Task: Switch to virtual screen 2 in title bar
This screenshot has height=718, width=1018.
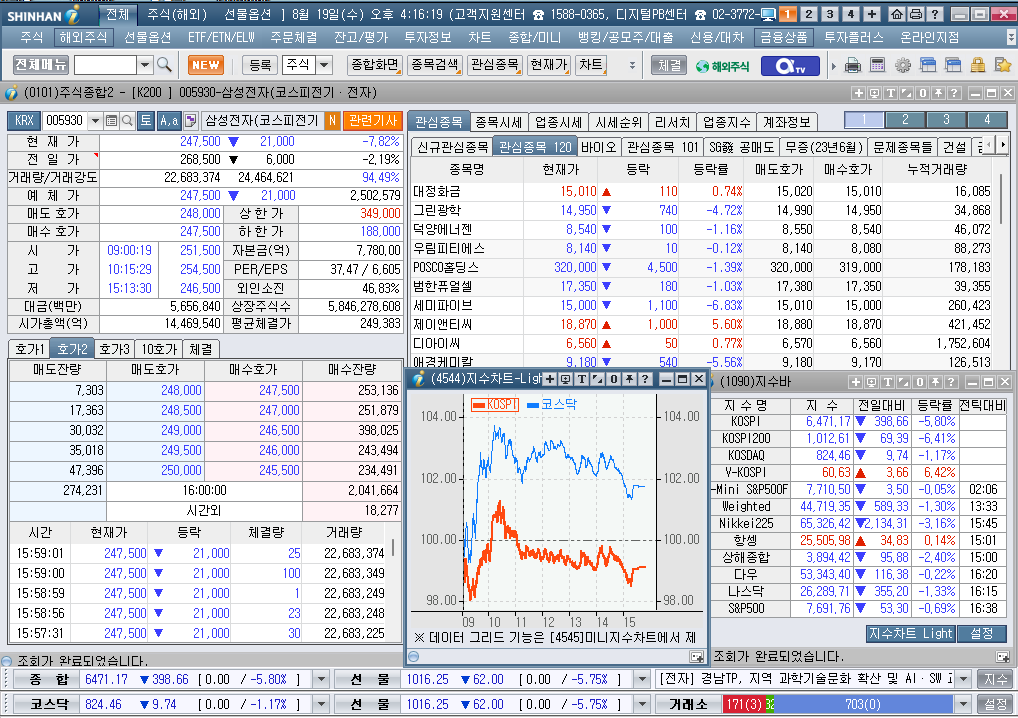Action: click(808, 14)
